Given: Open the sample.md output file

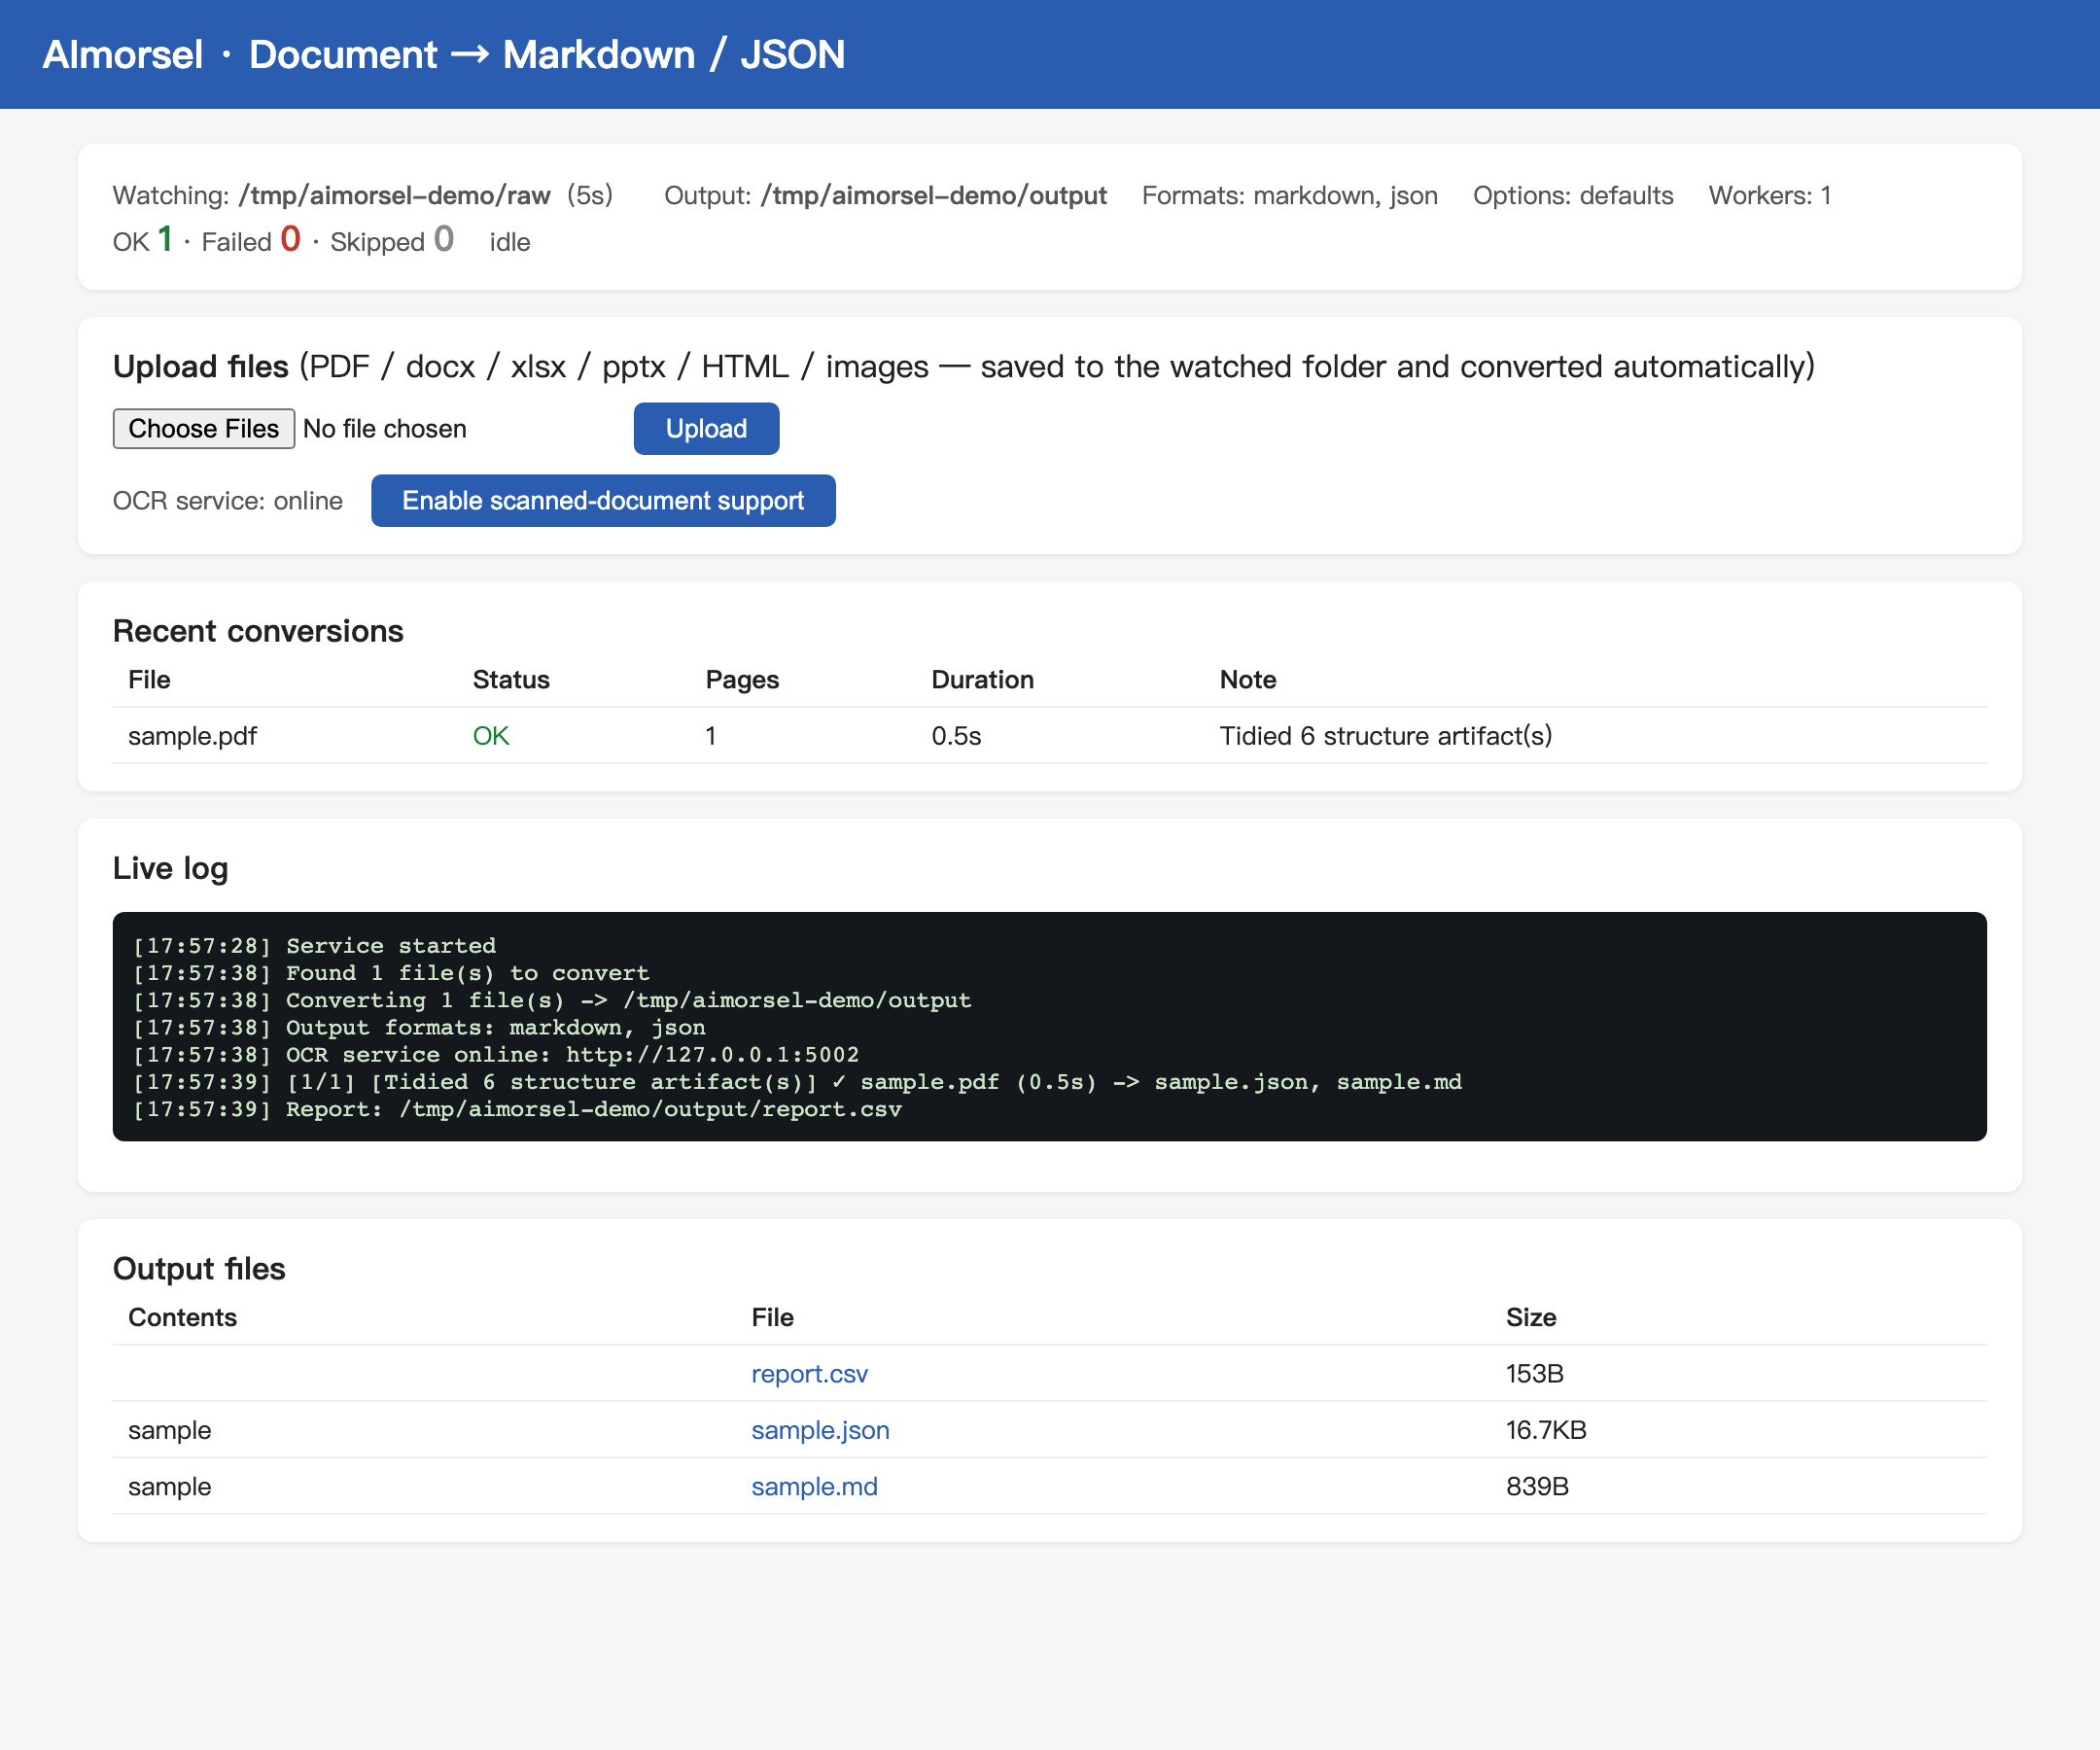Looking at the screenshot, I should [x=814, y=1487].
